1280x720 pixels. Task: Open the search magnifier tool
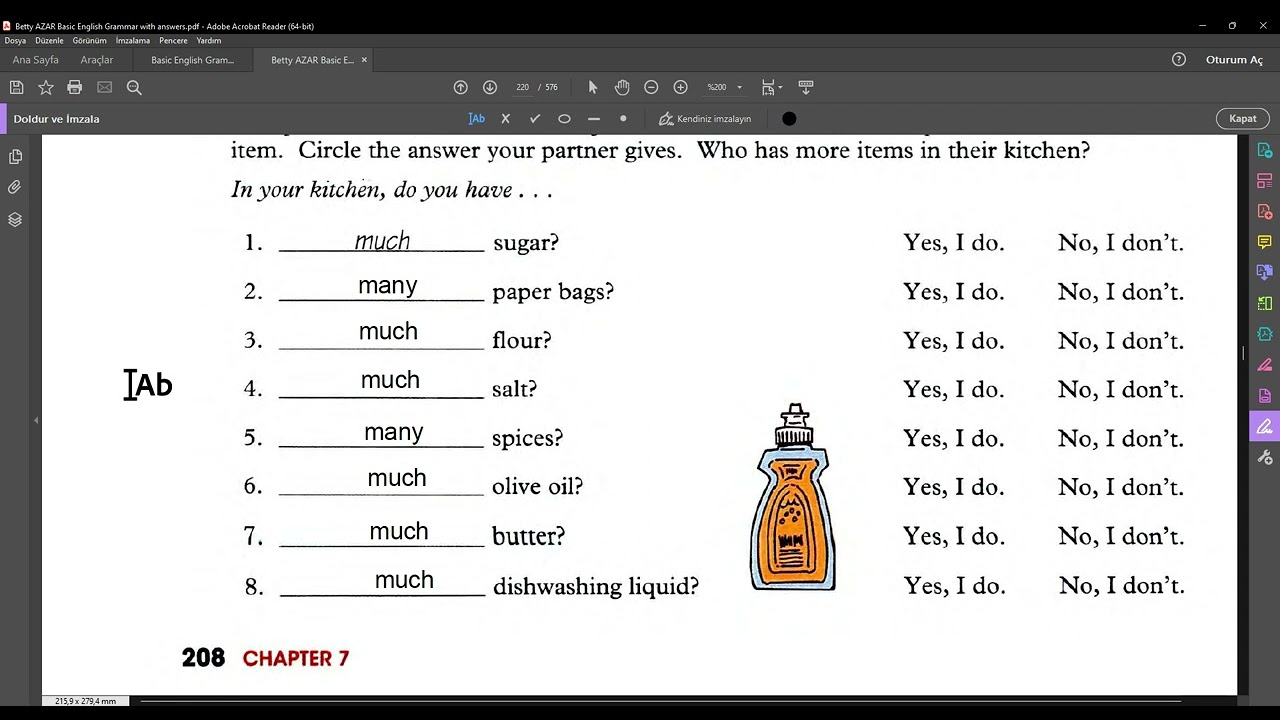pyautogui.click(x=134, y=87)
